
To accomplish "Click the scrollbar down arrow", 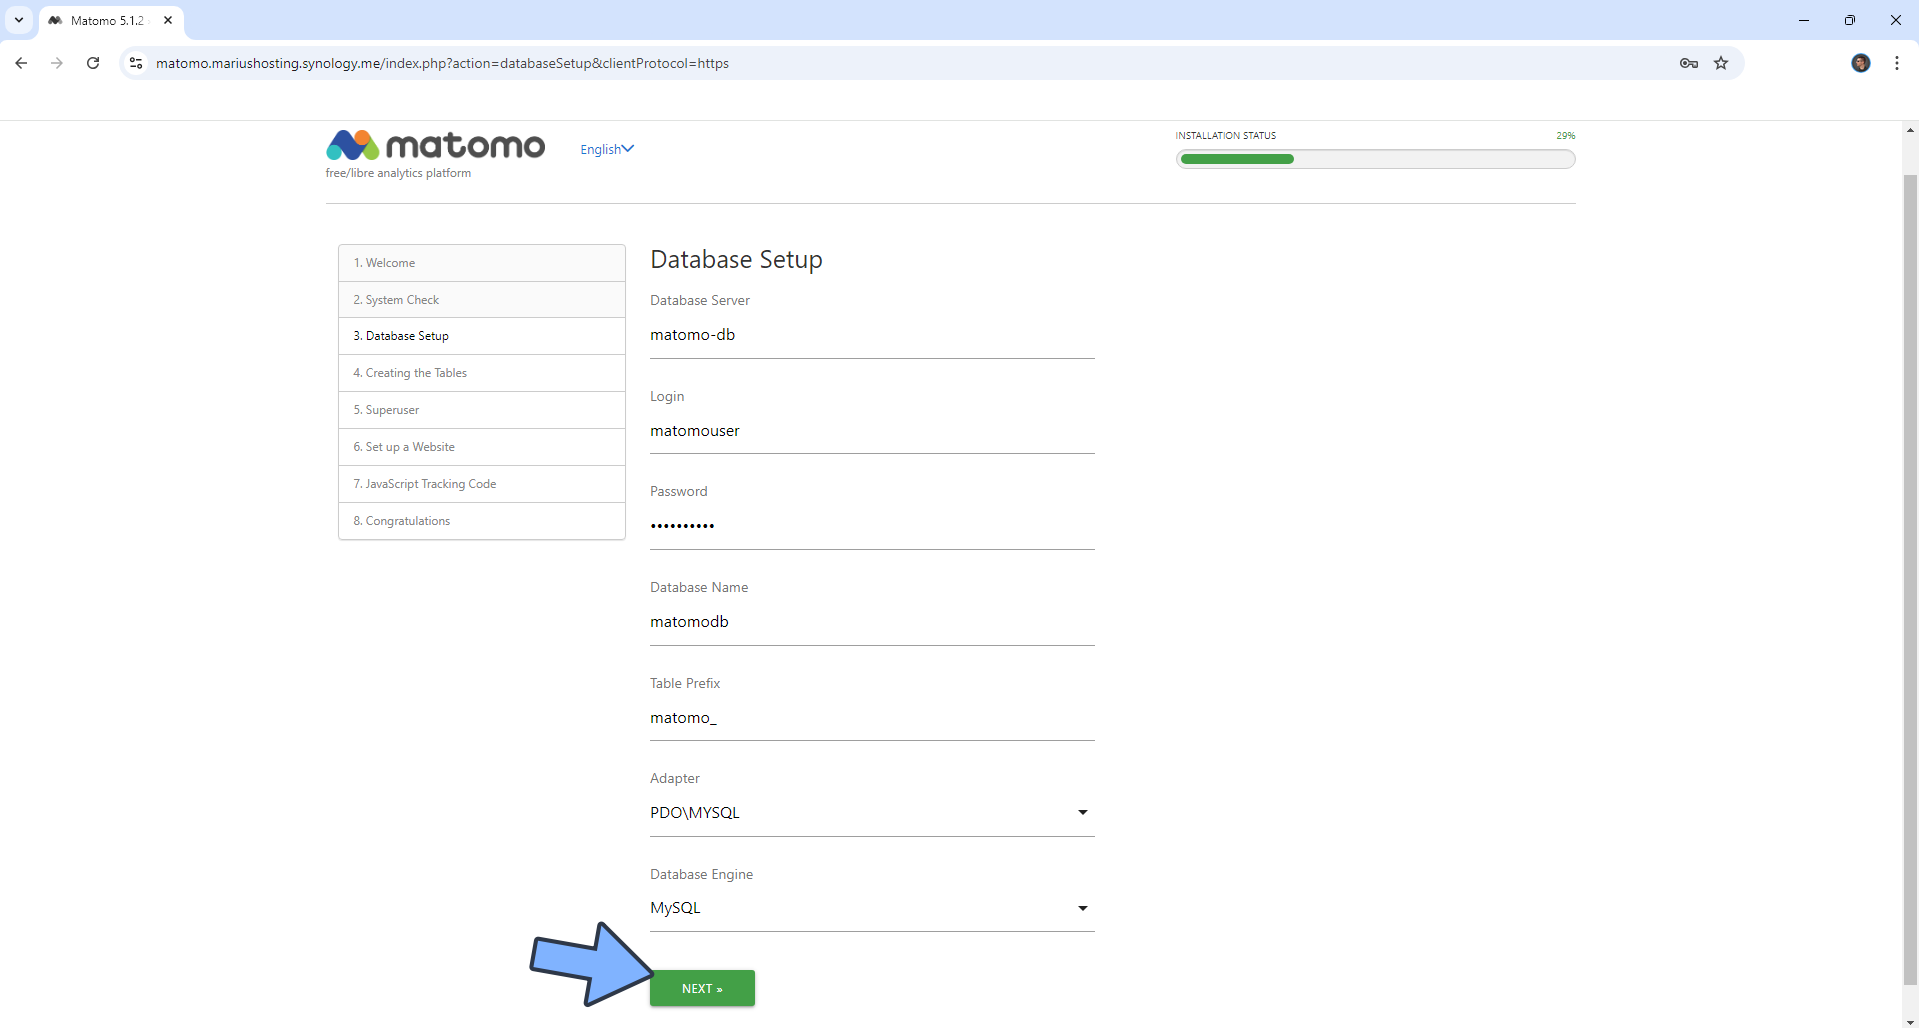I will (1910, 1021).
